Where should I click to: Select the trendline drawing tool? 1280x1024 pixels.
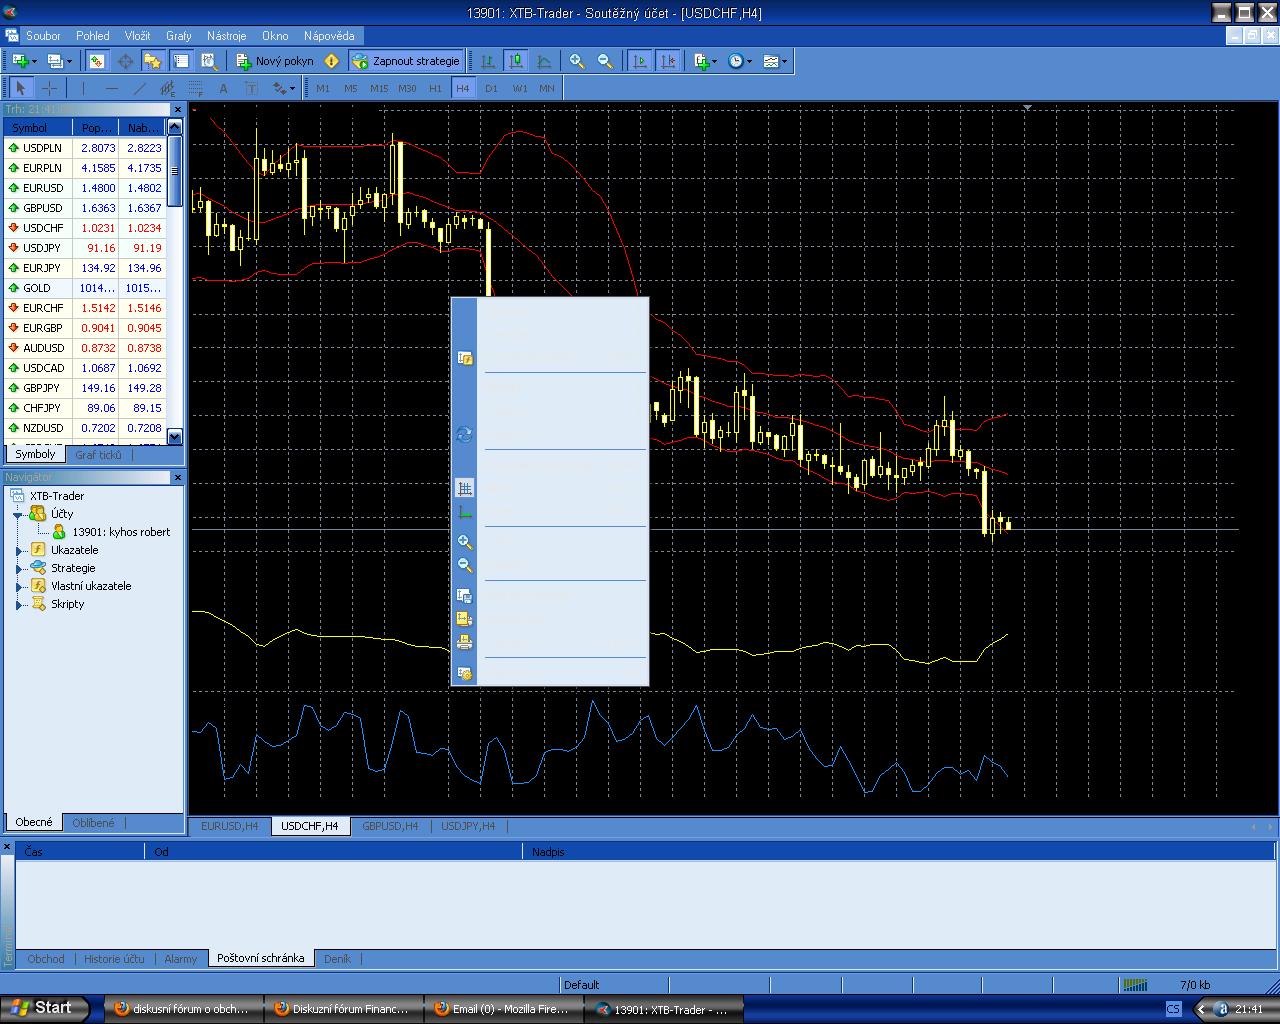click(139, 88)
